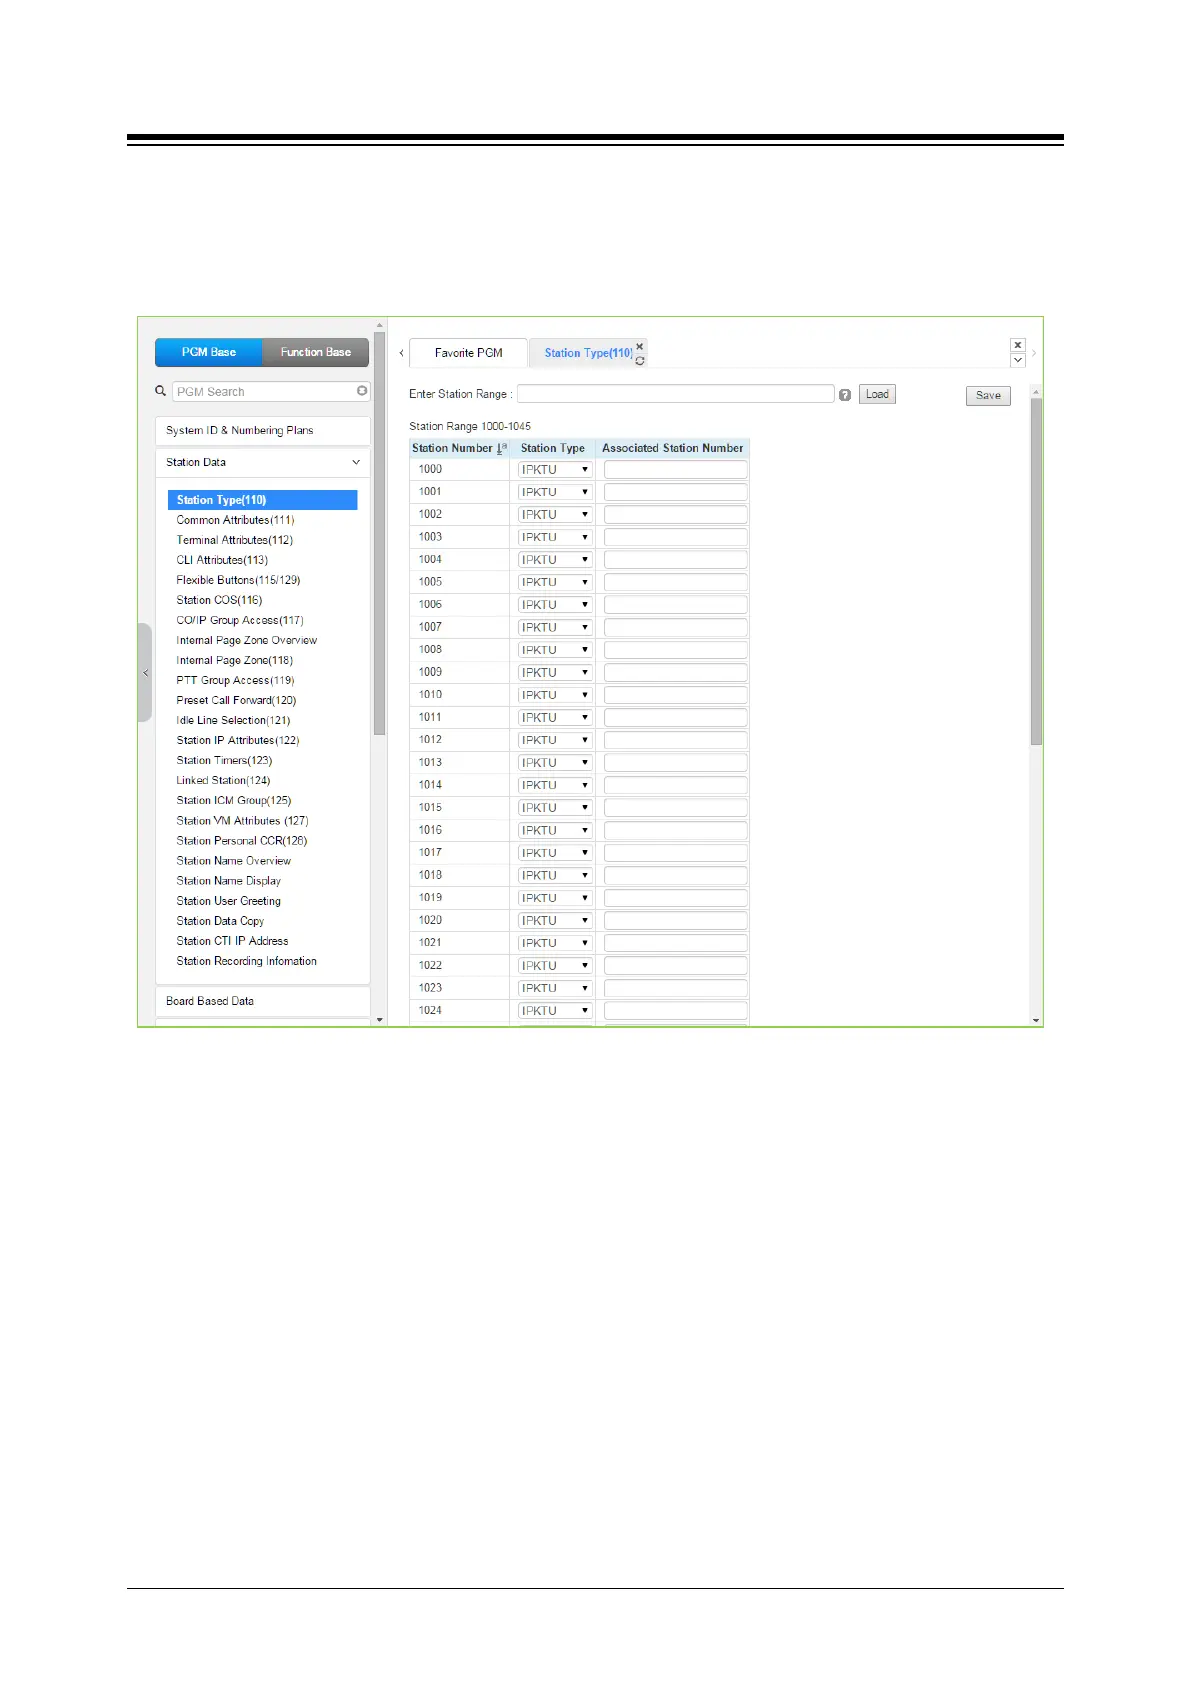This screenshot has height=1684, width=1191.
Task: Expand Board Based Data section
Action: 262,1001
